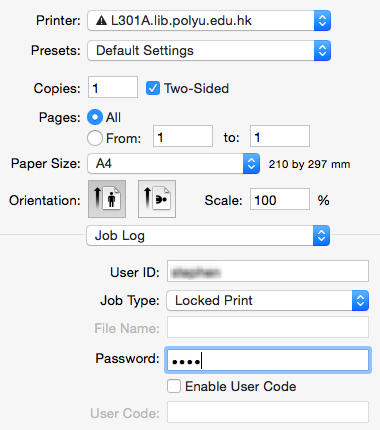The height and width of the screenshot is (430, 380).
Task: Click the Scale percentage field
Action: coord(280,199)
